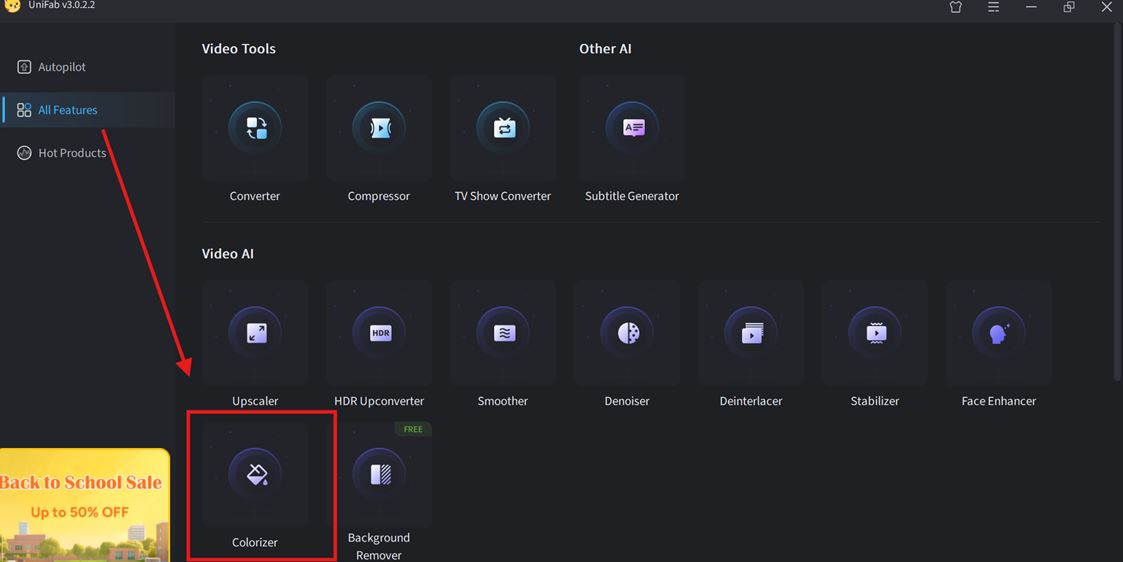Screen dimensions: 1123x562
Task: Switch to the Autopilot tab
Action: point(62,67)
